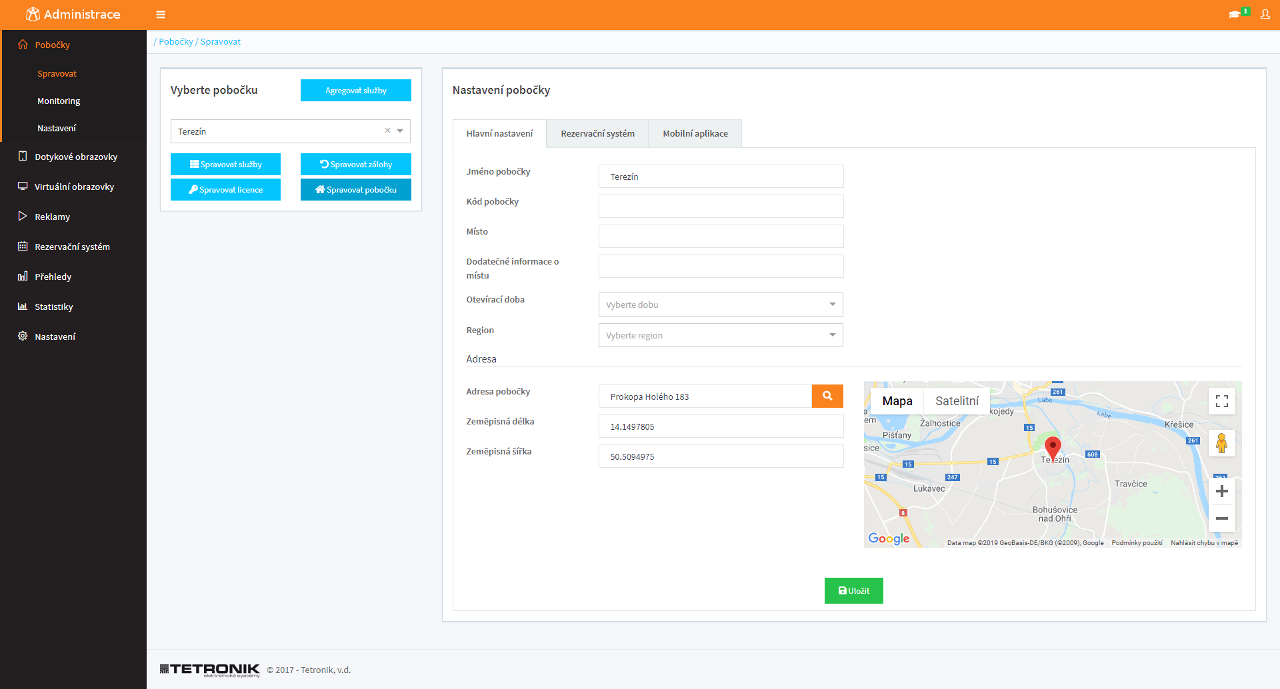Screen dimensions: 1280x689
Task: Open the user profile icon
Action: point(1265,15)
